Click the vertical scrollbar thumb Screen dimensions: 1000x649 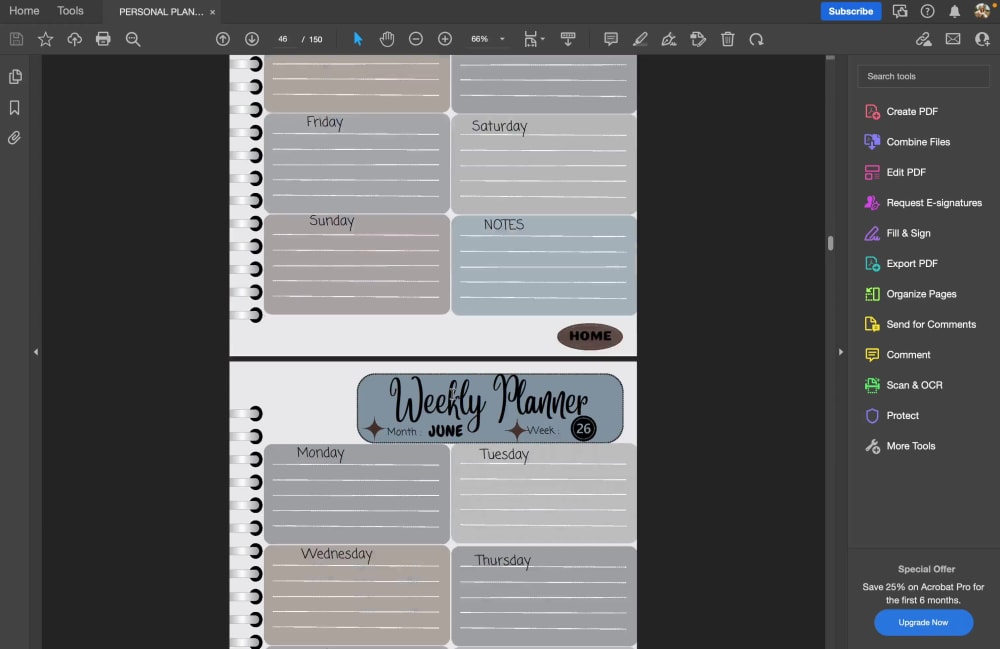point(830,243)
